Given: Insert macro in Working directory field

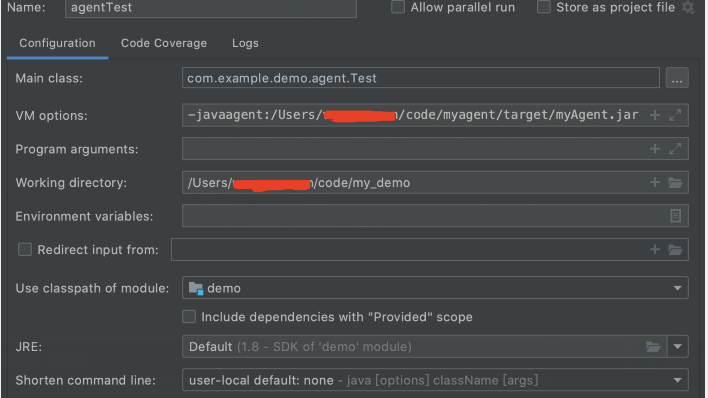Looking at the screenshot, I should coord(655,183).
